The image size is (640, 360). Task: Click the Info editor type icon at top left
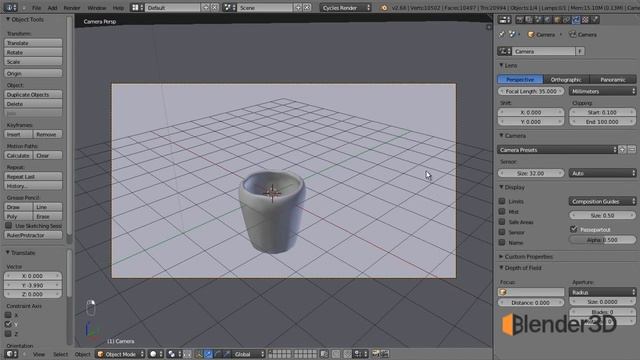tap(10, 7)
